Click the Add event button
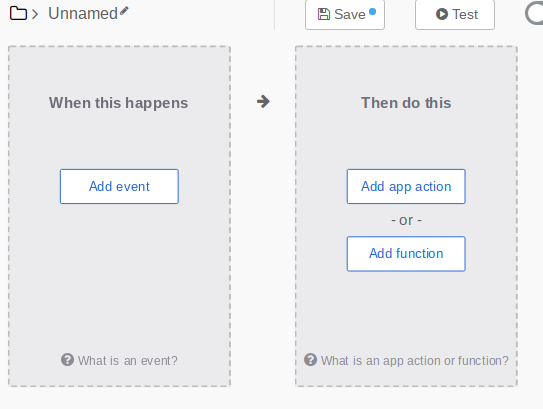 [x=119, y=186]
